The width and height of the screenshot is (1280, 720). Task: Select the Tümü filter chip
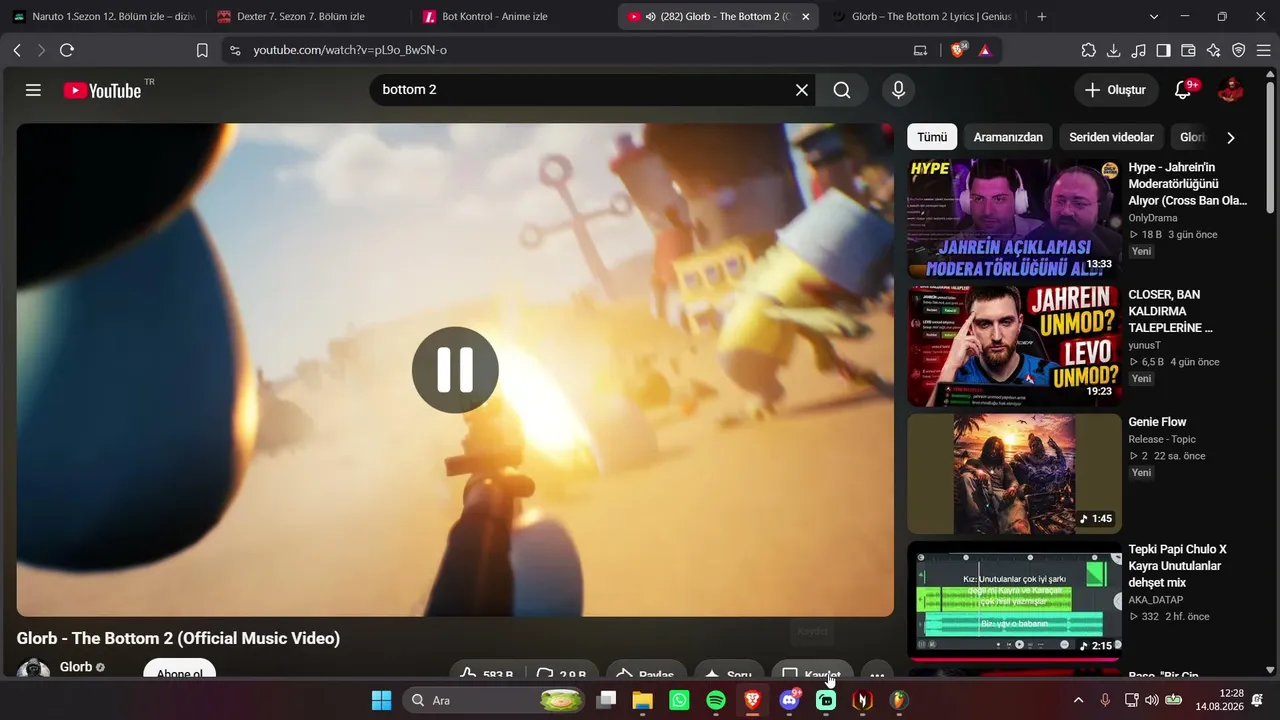click(x=932, y=137)
